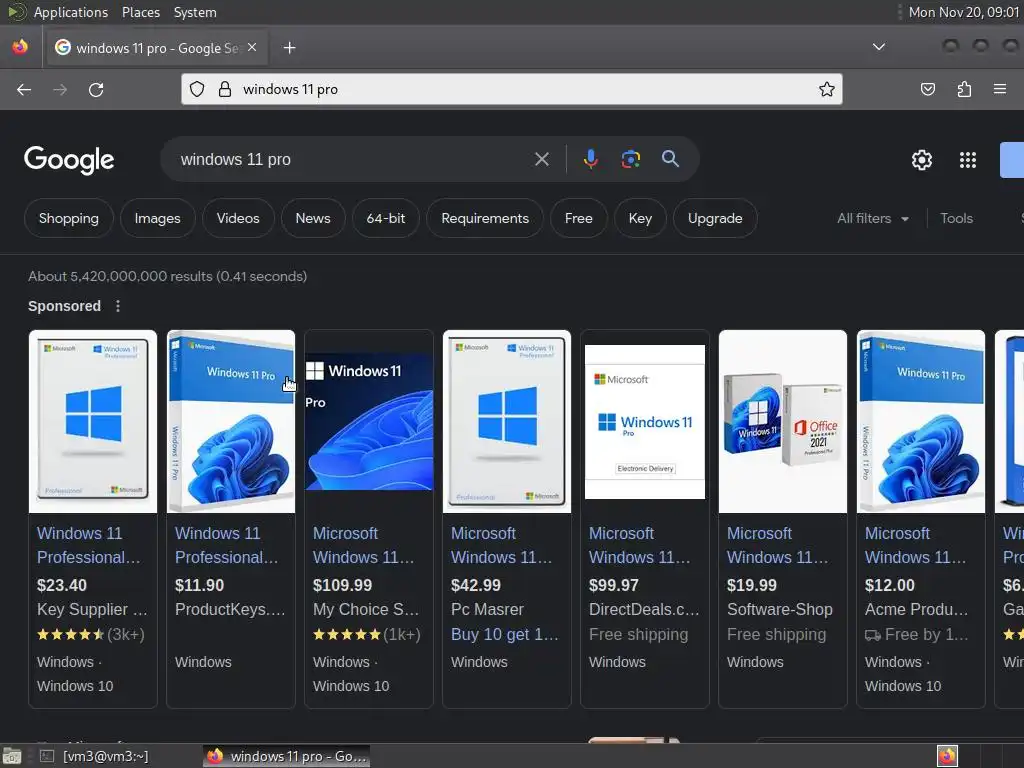Click the My Choice Windows 11 Pro image

369,421
